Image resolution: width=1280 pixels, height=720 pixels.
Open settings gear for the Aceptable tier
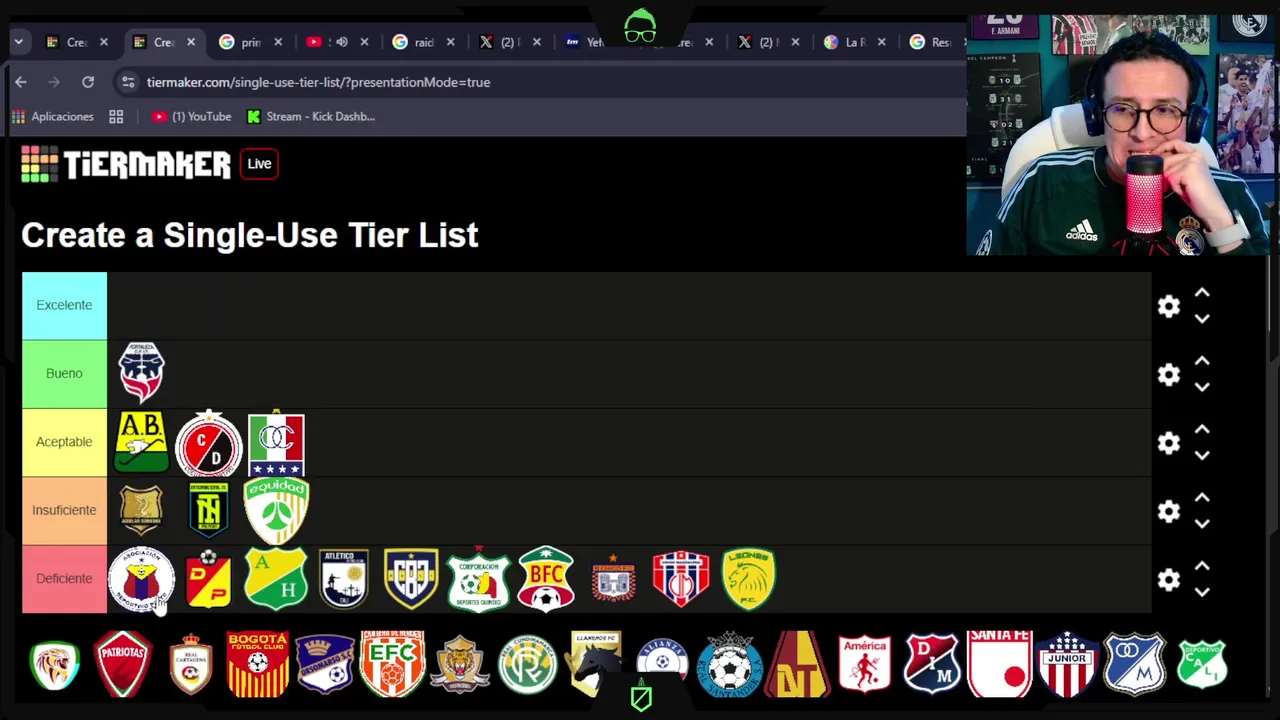coord(1169,443)
